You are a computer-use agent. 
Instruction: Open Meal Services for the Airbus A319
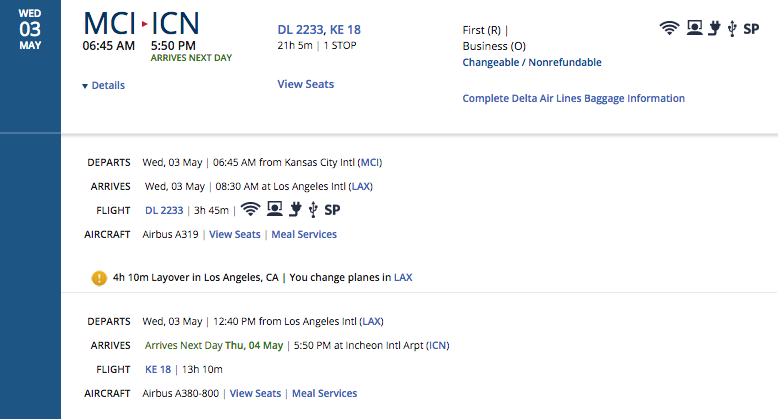[x=304, y=234]
